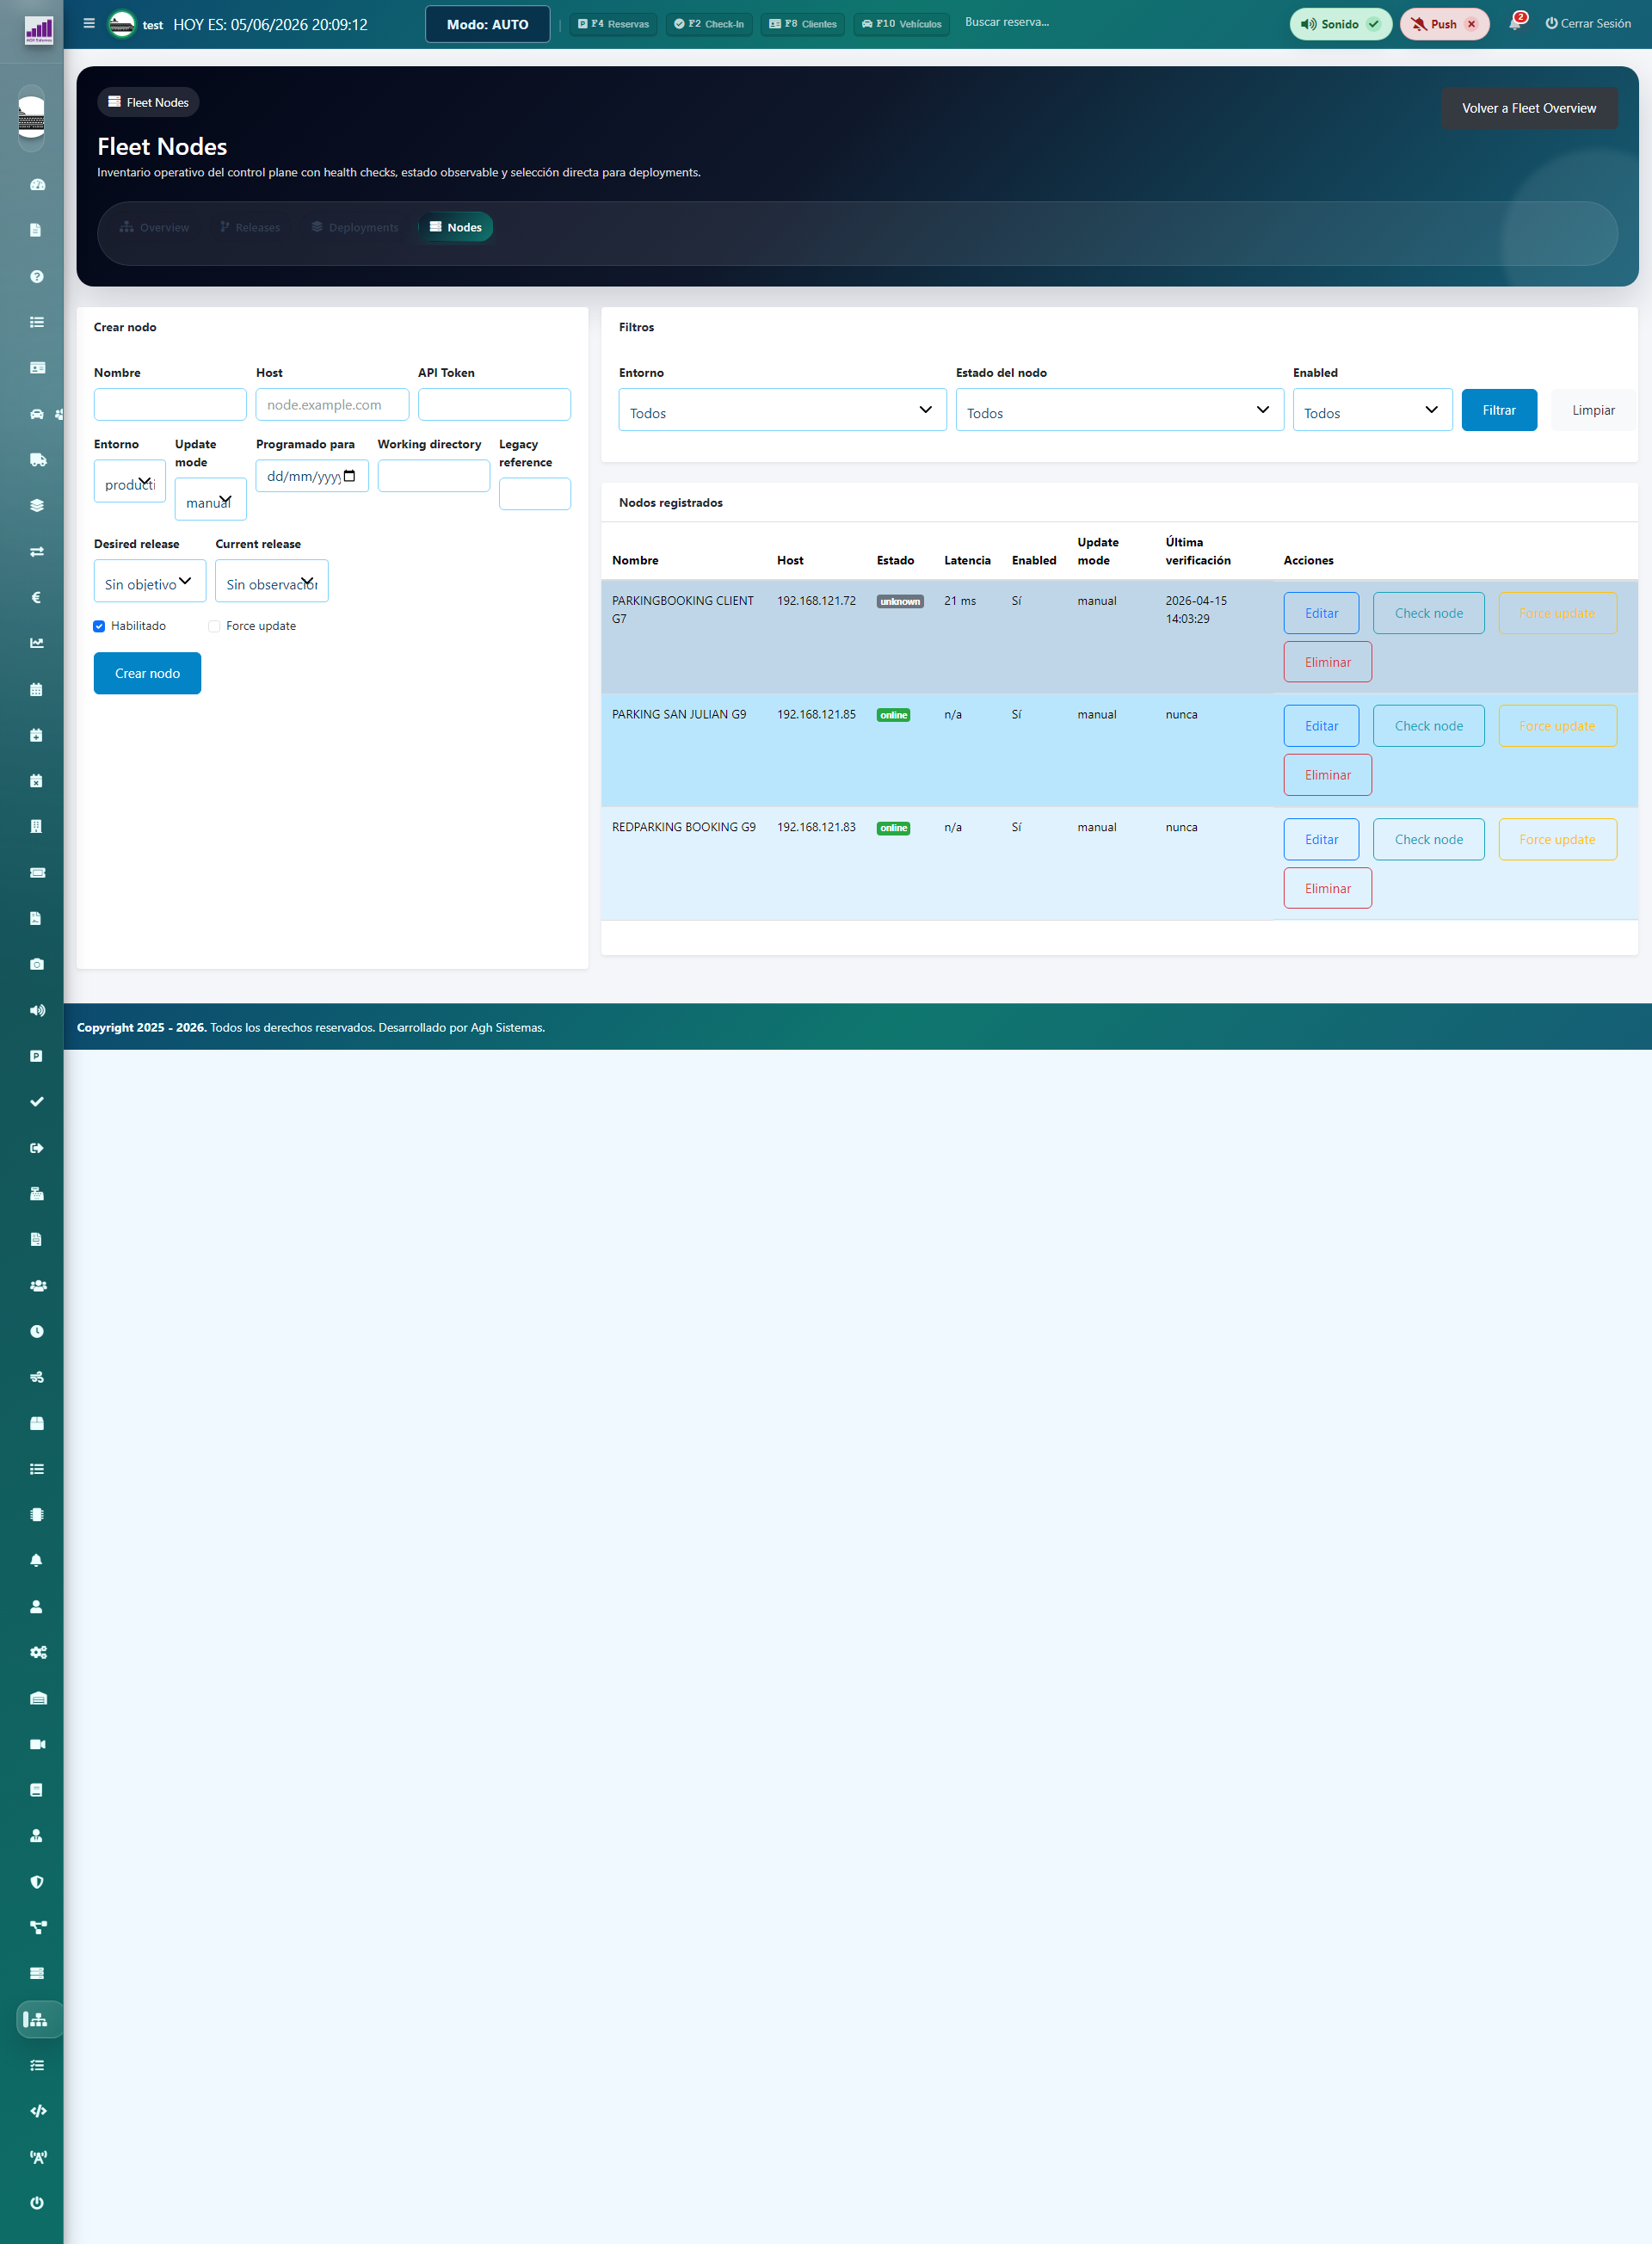Viewport: 1652px width, 2244px height.
Task: Open the Programado para date picker
Action: point(312,476)
